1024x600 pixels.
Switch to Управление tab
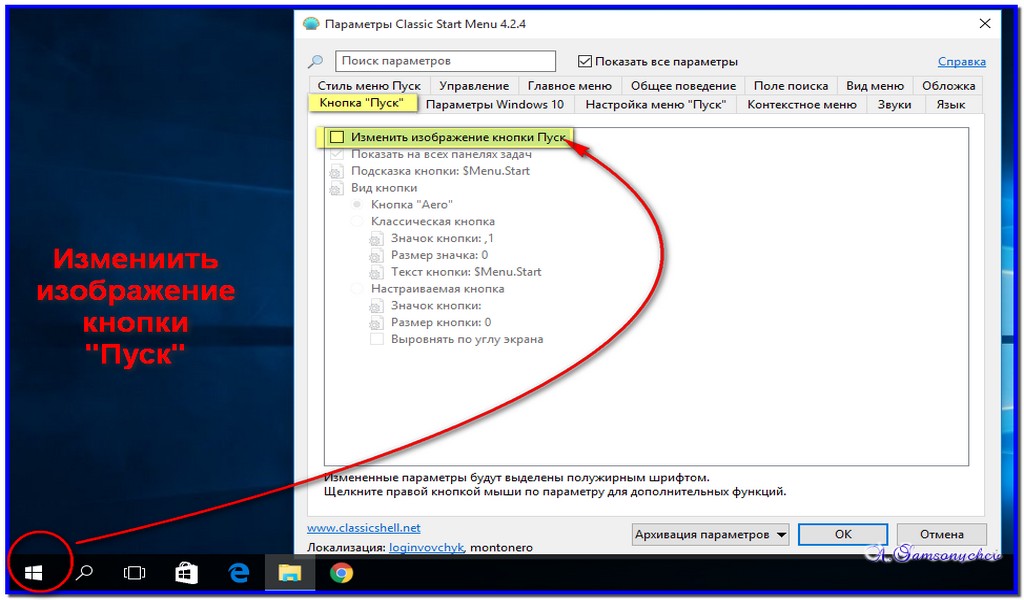[474, 86]
